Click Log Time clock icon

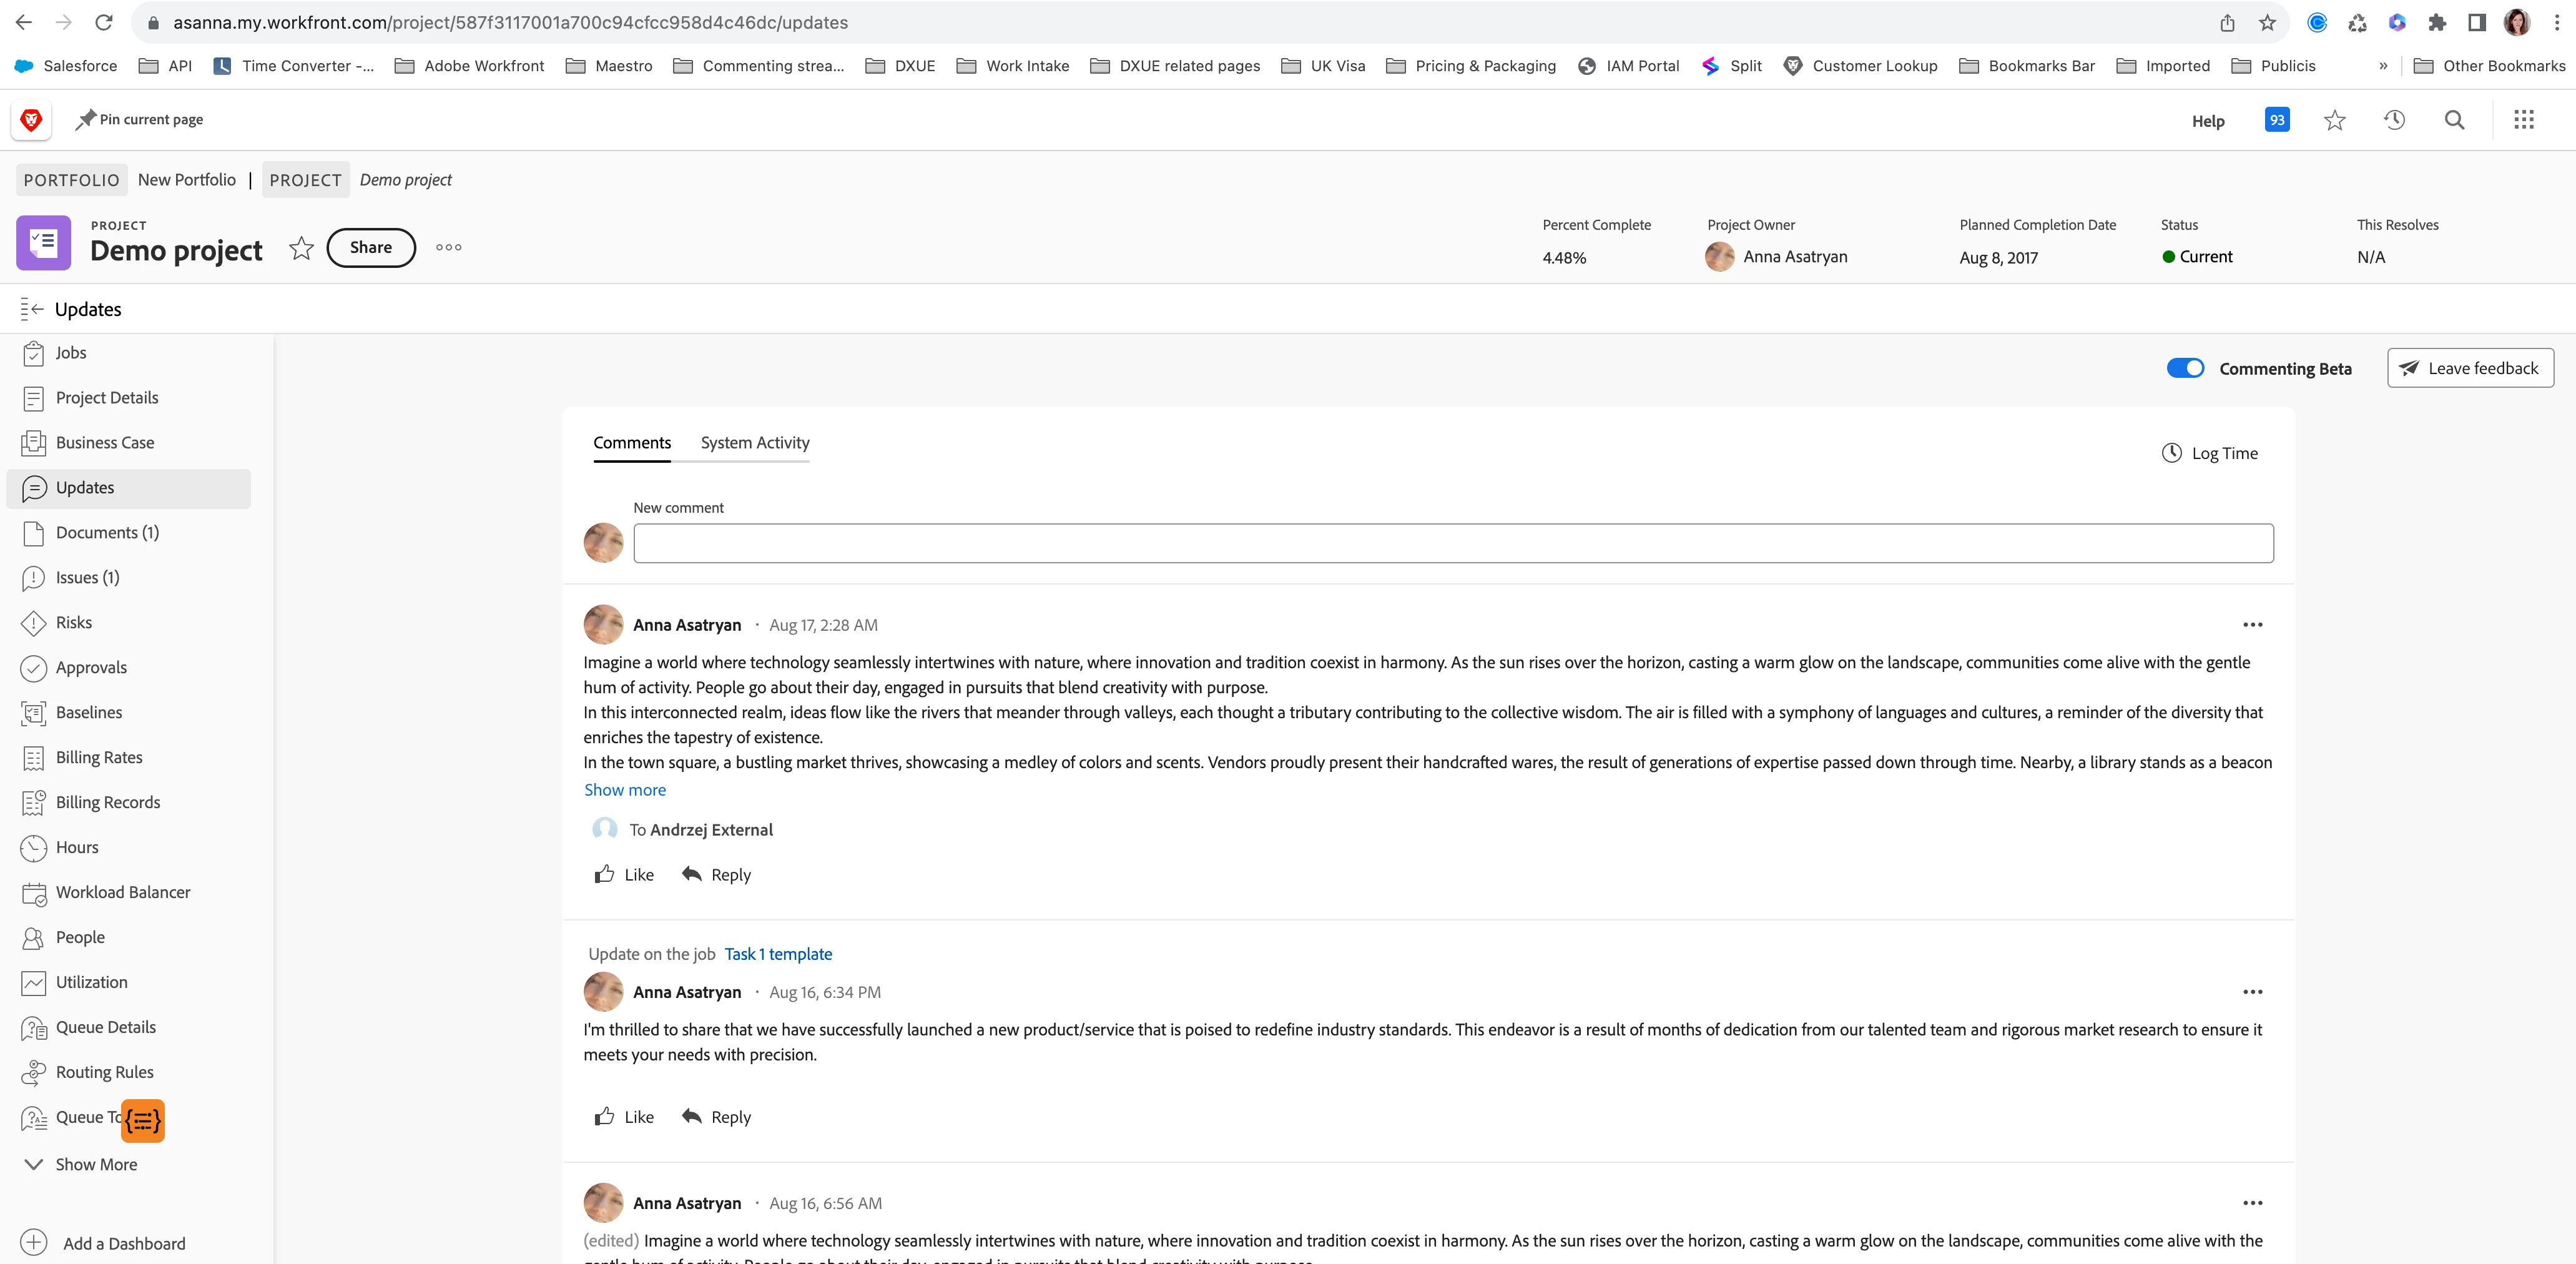(x=2172, y=453)
